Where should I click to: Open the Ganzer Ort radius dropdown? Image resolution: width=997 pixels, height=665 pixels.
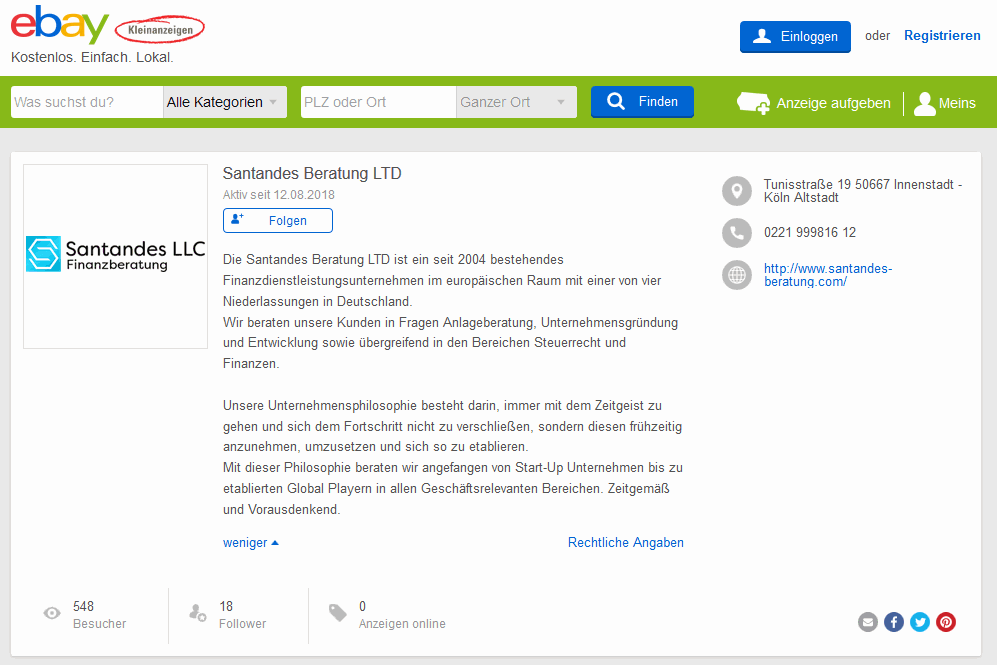(516, 102)
